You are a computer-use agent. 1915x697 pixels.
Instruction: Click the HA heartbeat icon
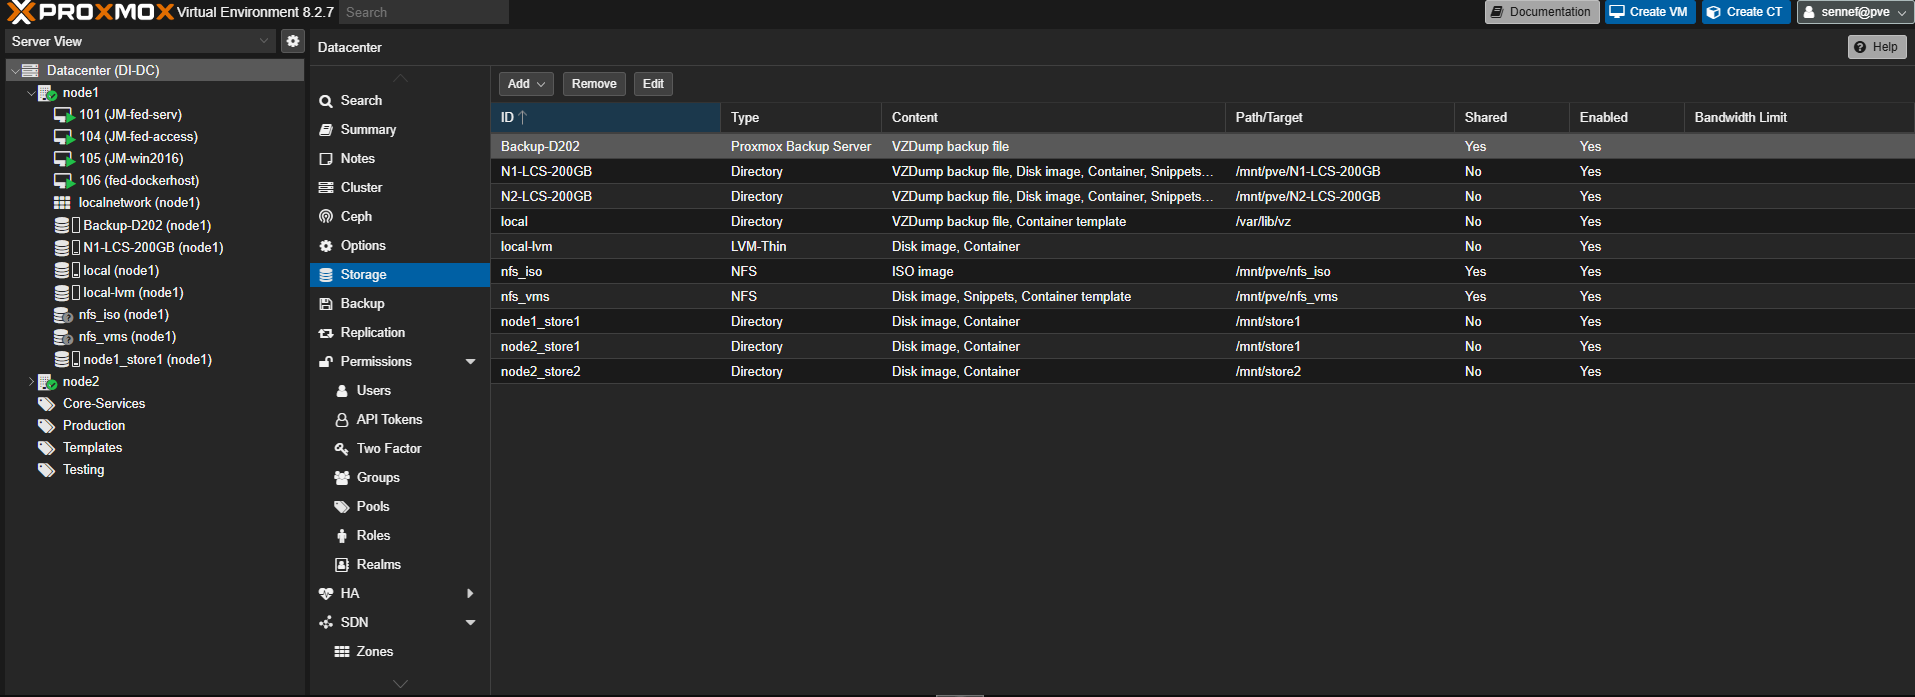[326, 594]
